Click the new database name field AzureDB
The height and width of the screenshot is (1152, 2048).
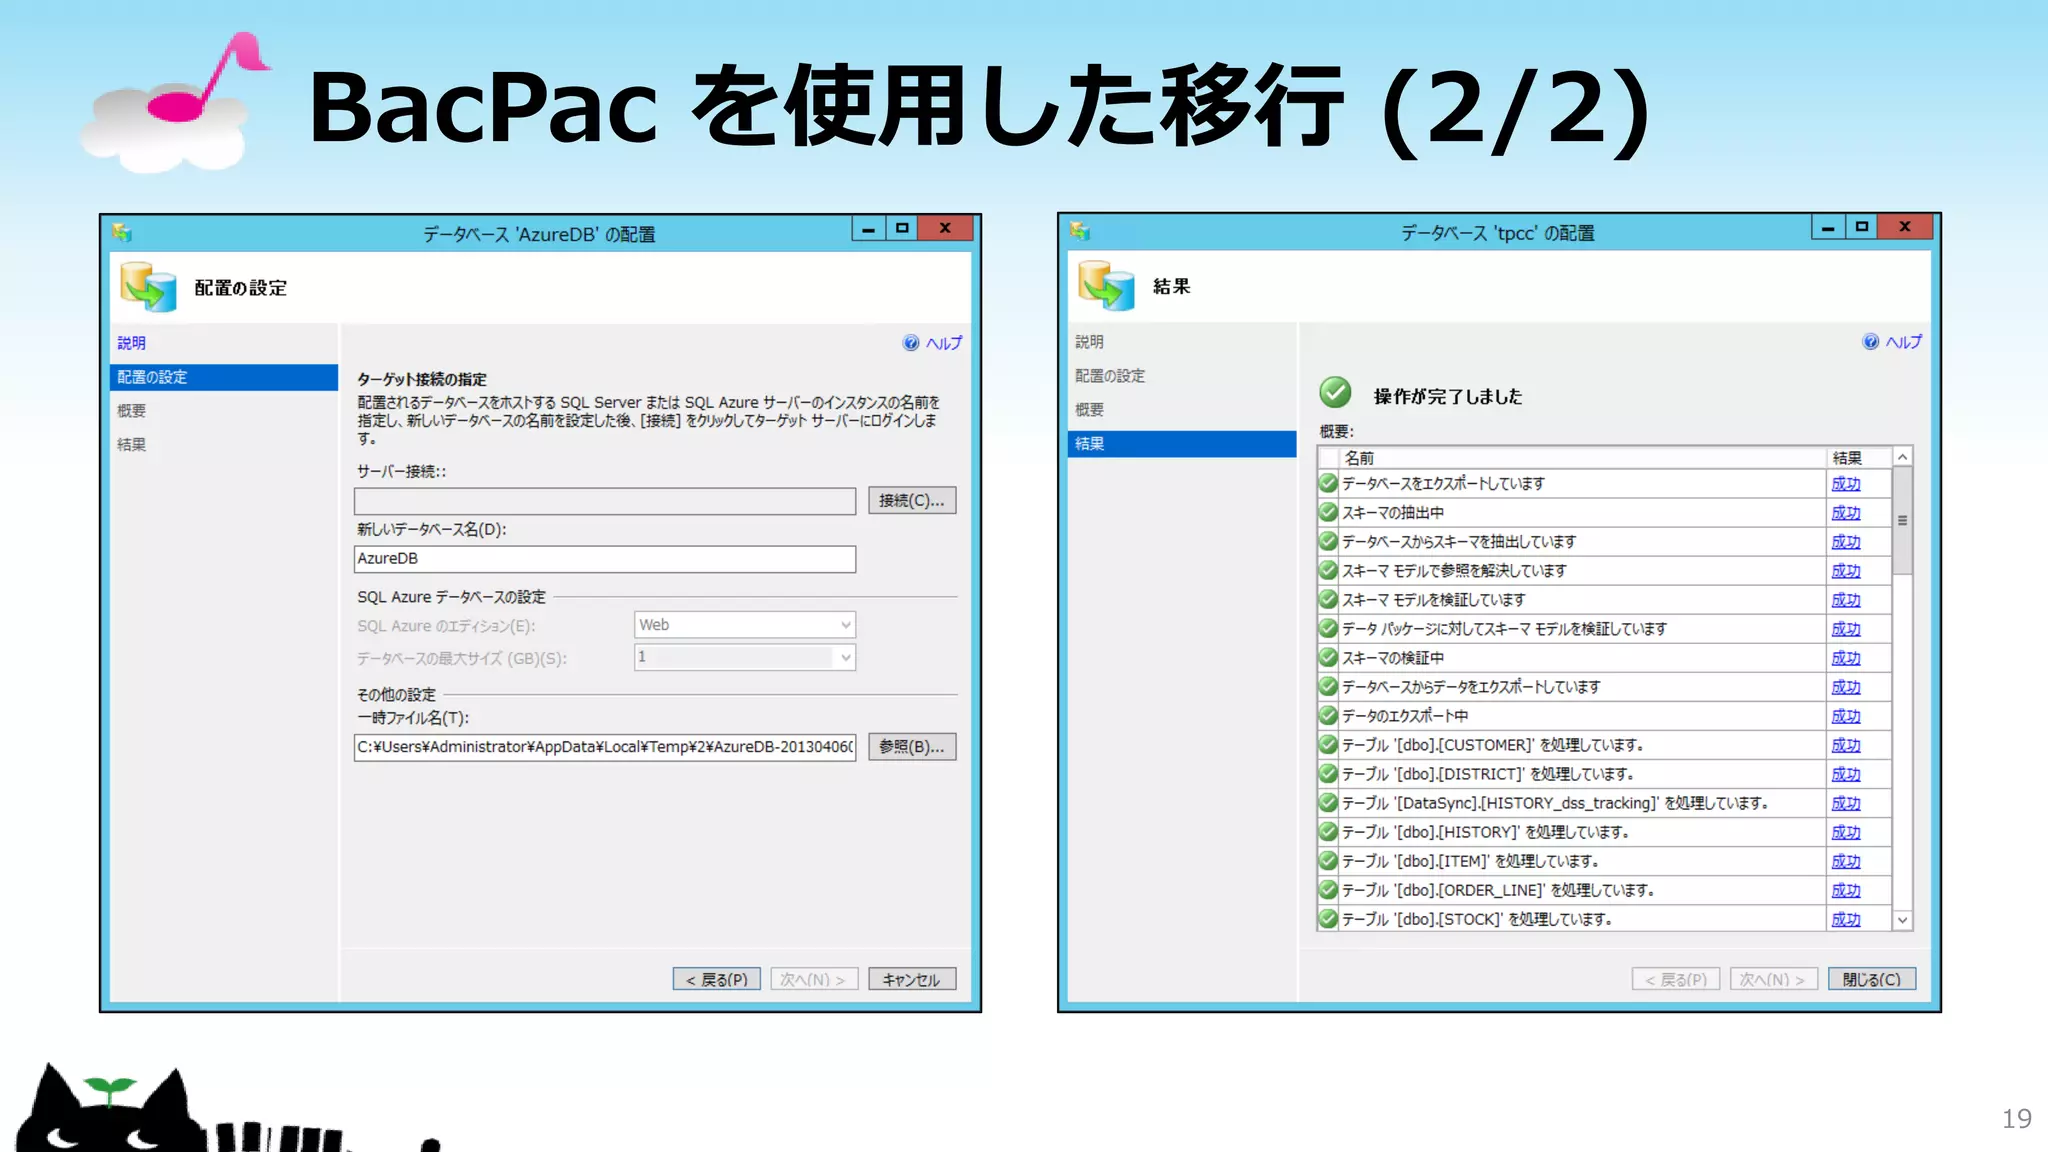click(605, 559)
